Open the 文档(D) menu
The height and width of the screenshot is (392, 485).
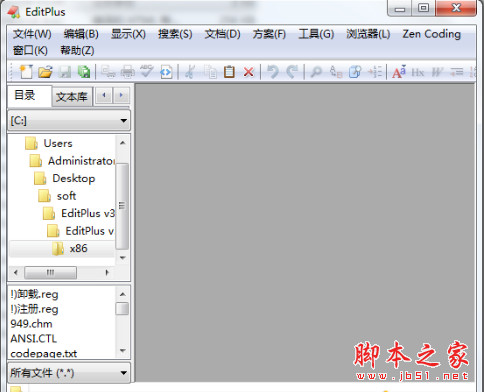tap(222, 34)
